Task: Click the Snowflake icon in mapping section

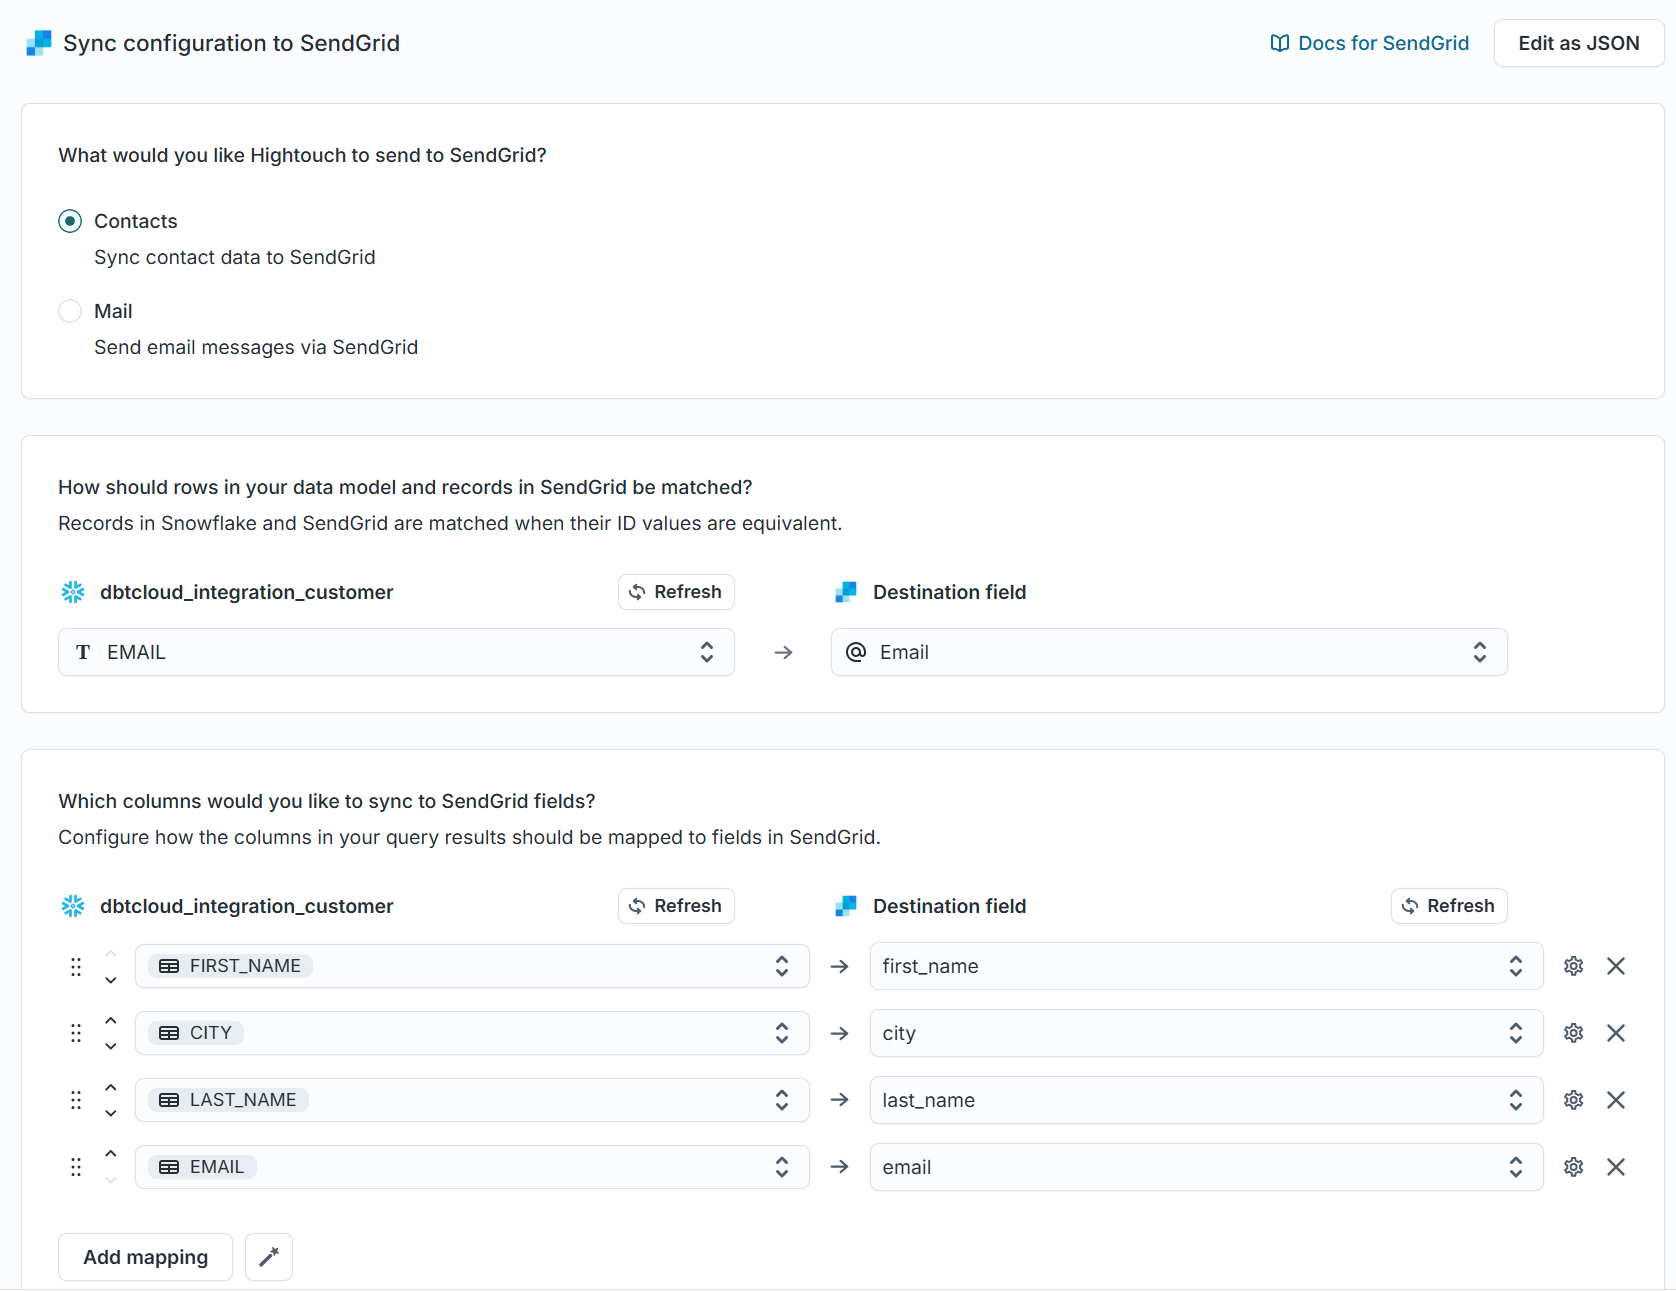Action: point(73,906)
